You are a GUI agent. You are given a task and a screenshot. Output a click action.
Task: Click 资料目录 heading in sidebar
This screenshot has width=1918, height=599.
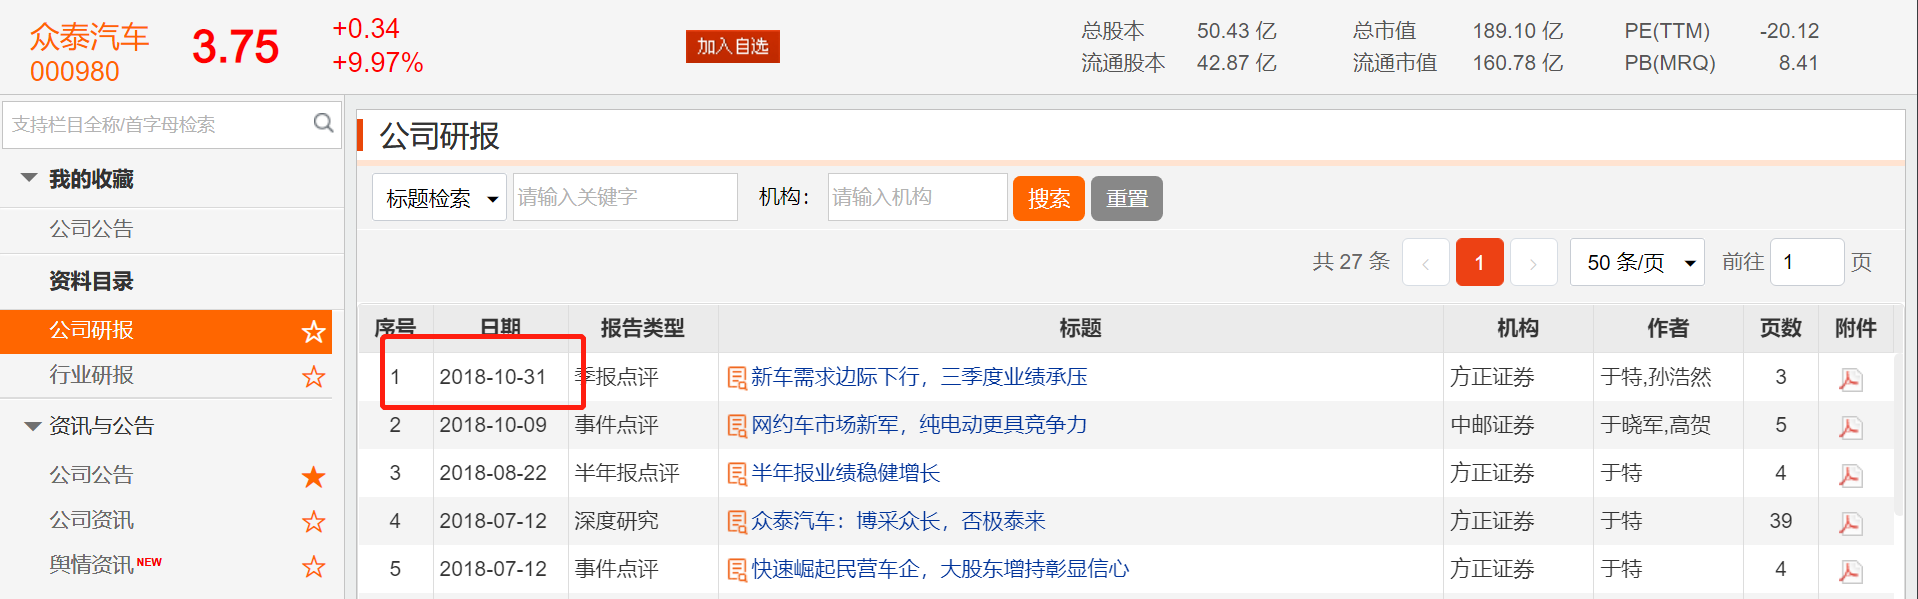(x=92, y=281)
